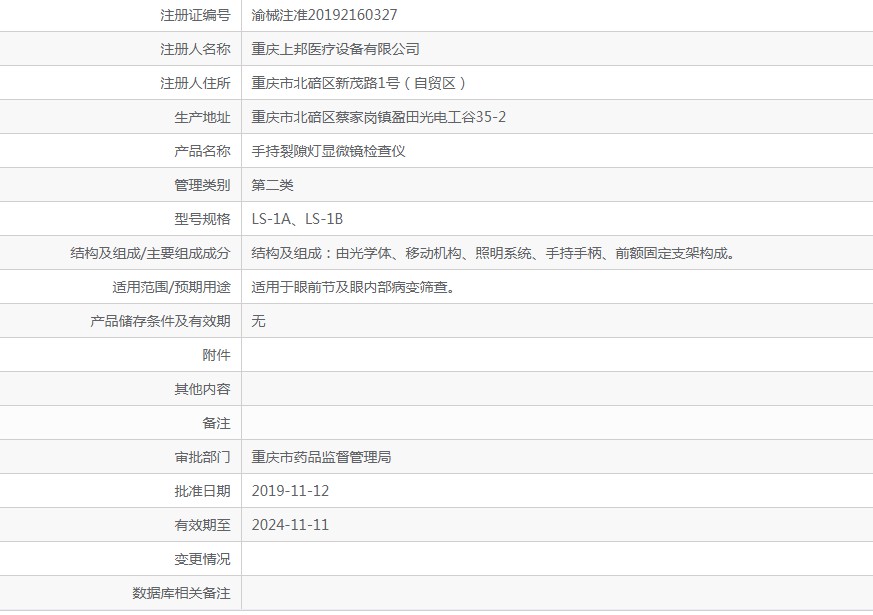The height and width of the screenshot is (615, 873).
Task: Click the model specification LS-1A、LS-1B
Action: point(297,219)
